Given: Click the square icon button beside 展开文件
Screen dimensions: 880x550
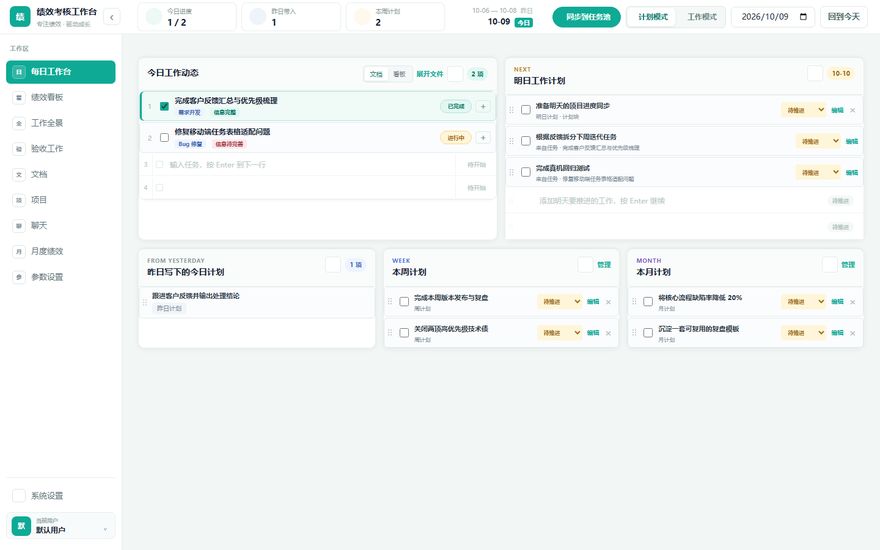Looking at the screenshot, I should pyautogui.click(x=455, y=74).
